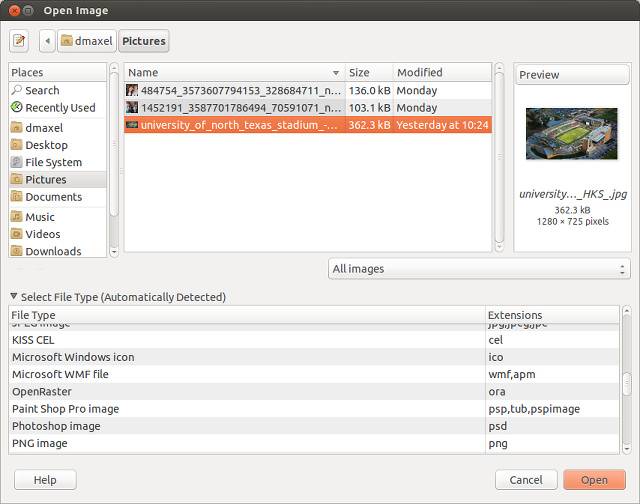
Task: Click the Search magnifier icon
Action: coord(17,89)
